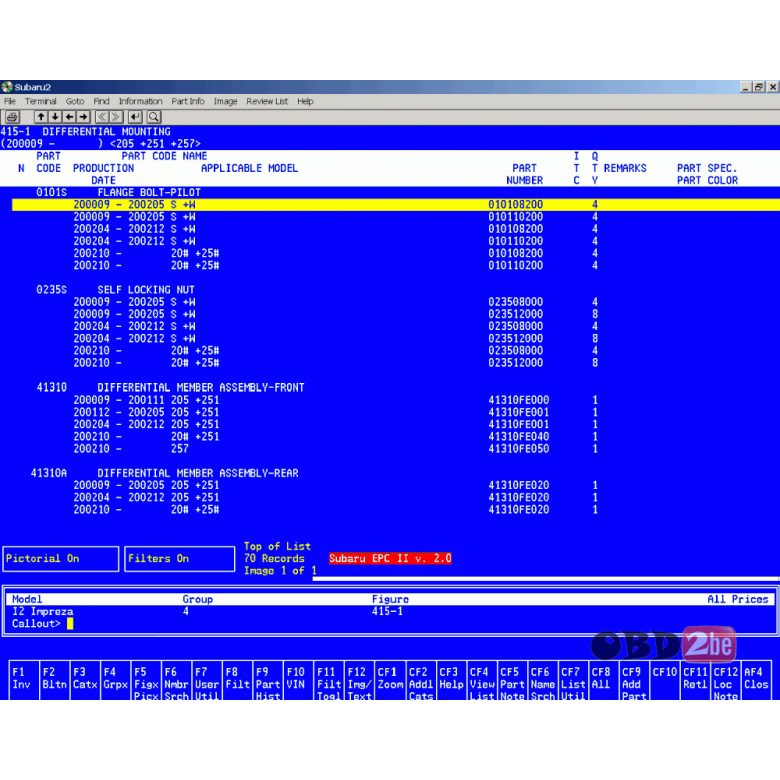Open the Review List menu
The width and height of the screenshot is (780, 780).
pyautogui.click(x=267, y=101)
